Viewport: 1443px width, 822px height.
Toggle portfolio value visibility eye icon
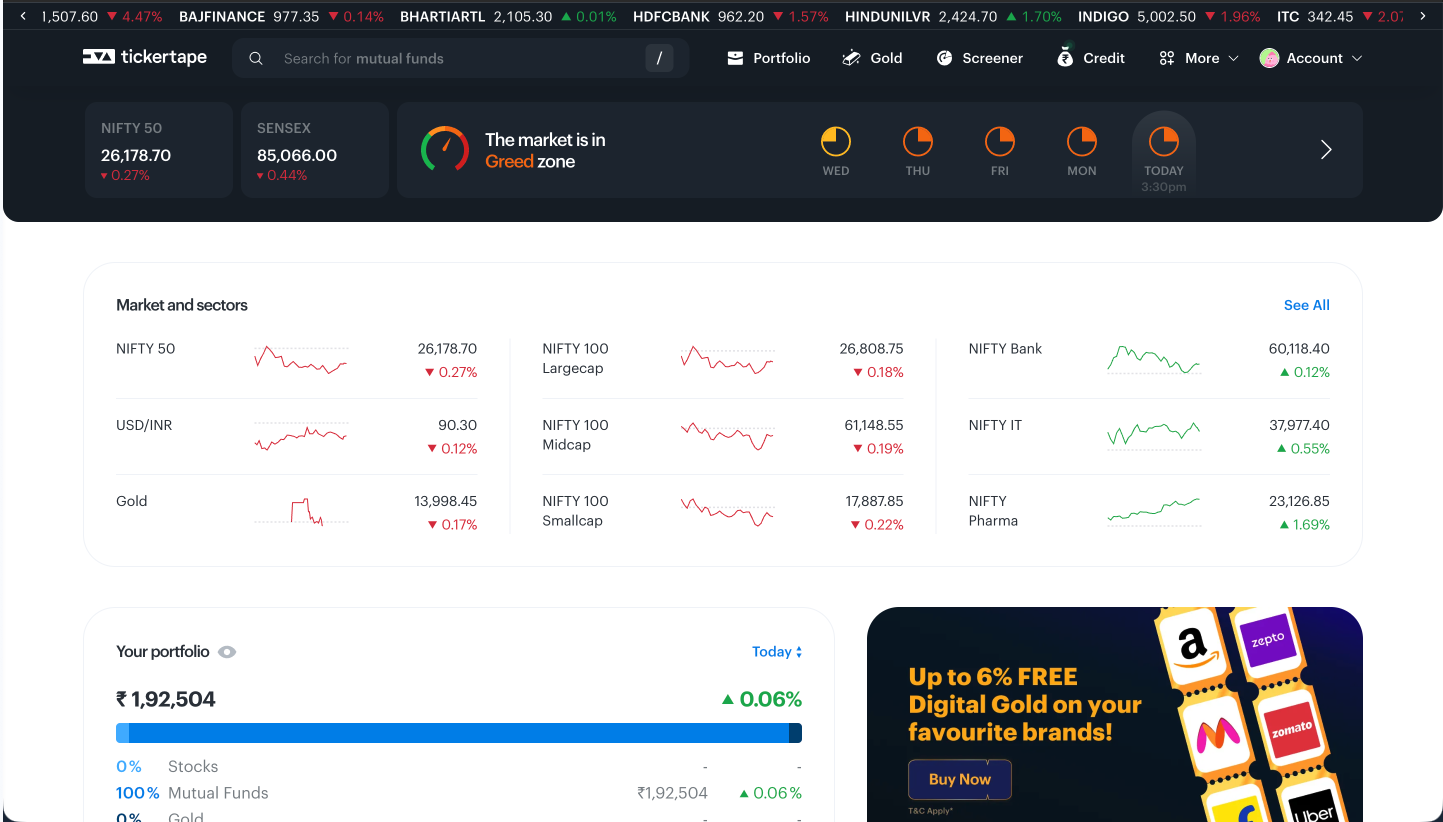coord(227,652)
